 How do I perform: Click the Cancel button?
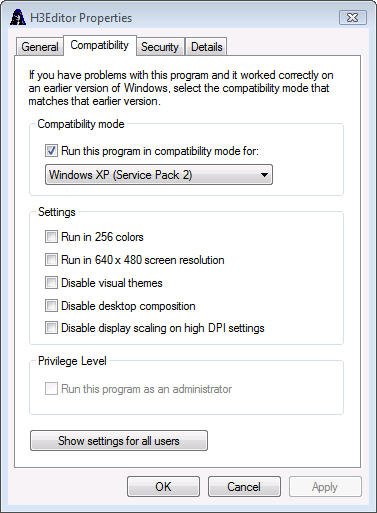(244, 487)
